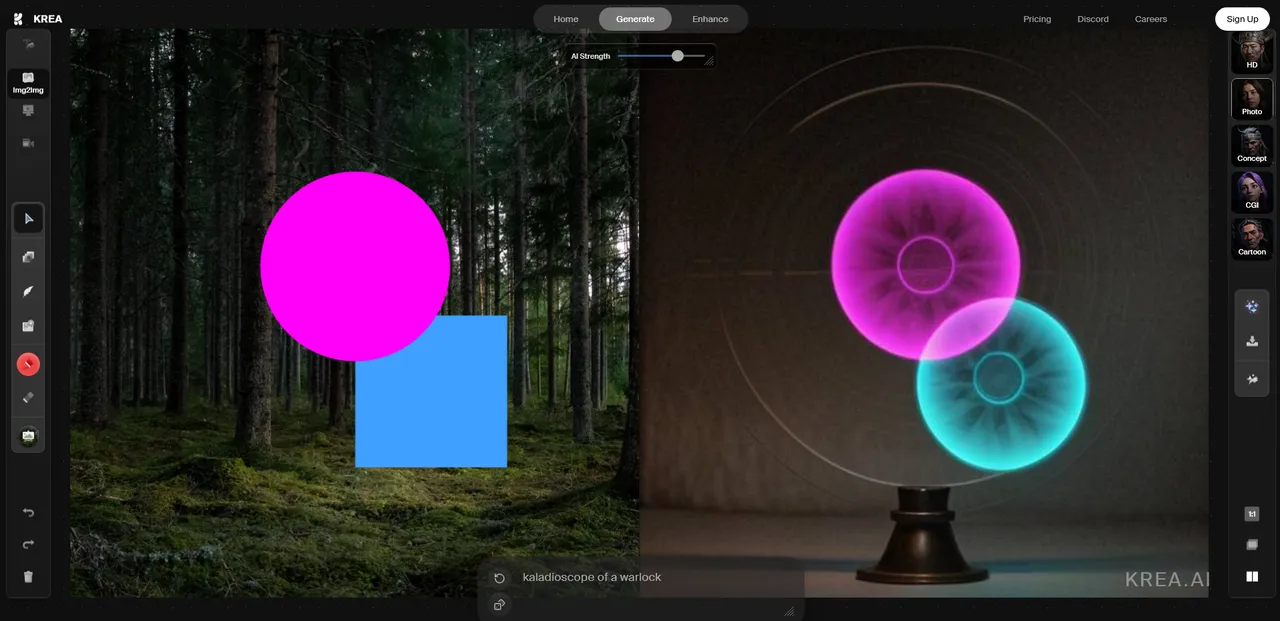Adjust the AI Strength slider handle
1280x621 pixels.
coord(677,56)
